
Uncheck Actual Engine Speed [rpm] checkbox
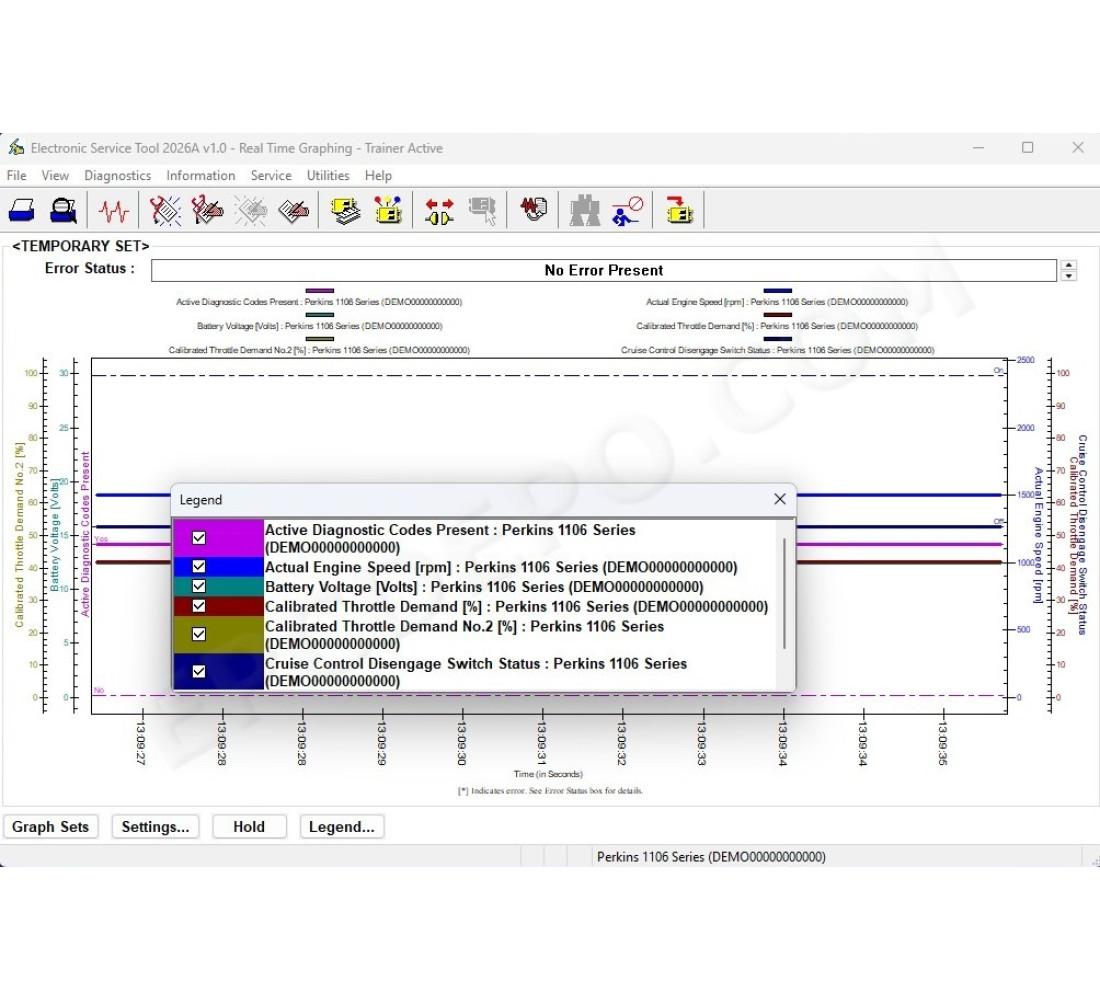pyautogui.click(x=199, y=566)
